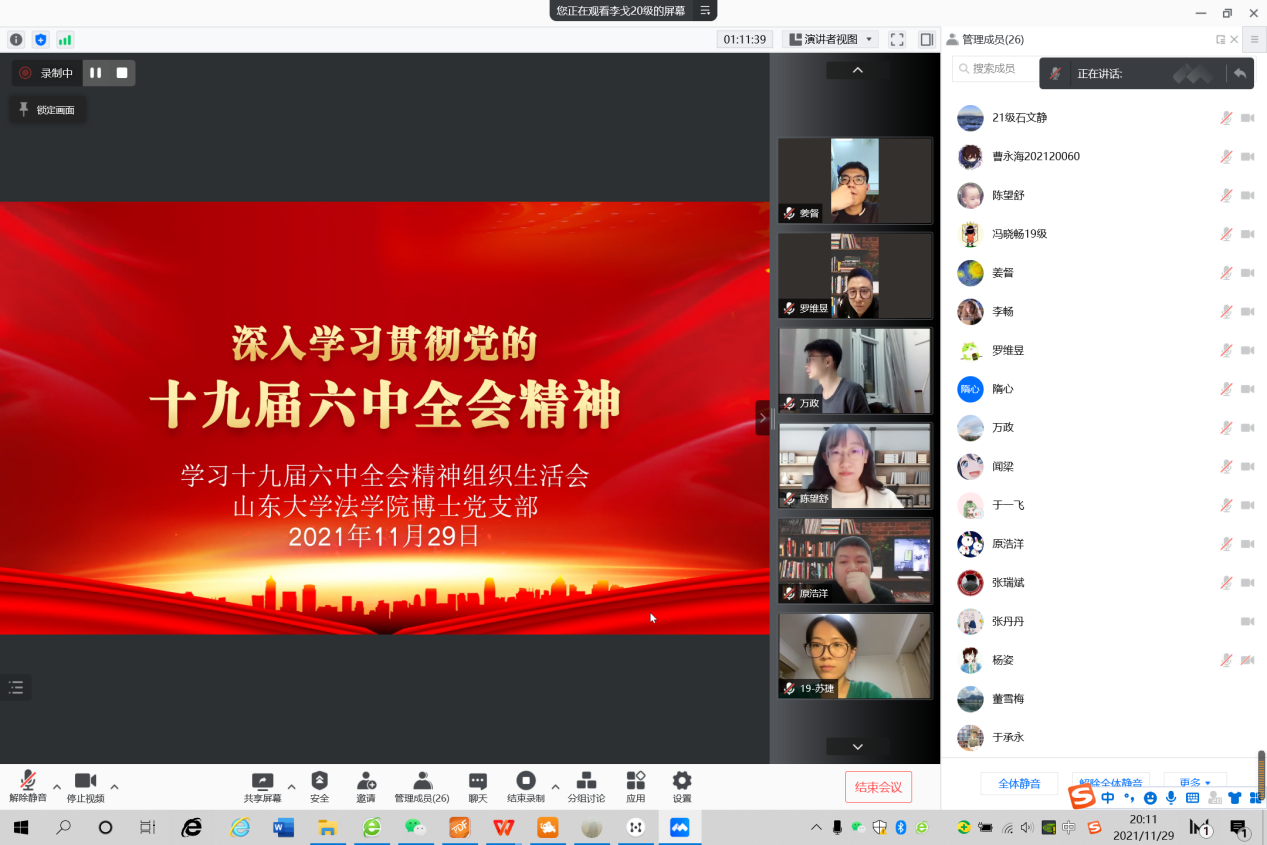Open the 安全 security options
This screenshot has width=1267, height=845.
[x=319, y=786]
